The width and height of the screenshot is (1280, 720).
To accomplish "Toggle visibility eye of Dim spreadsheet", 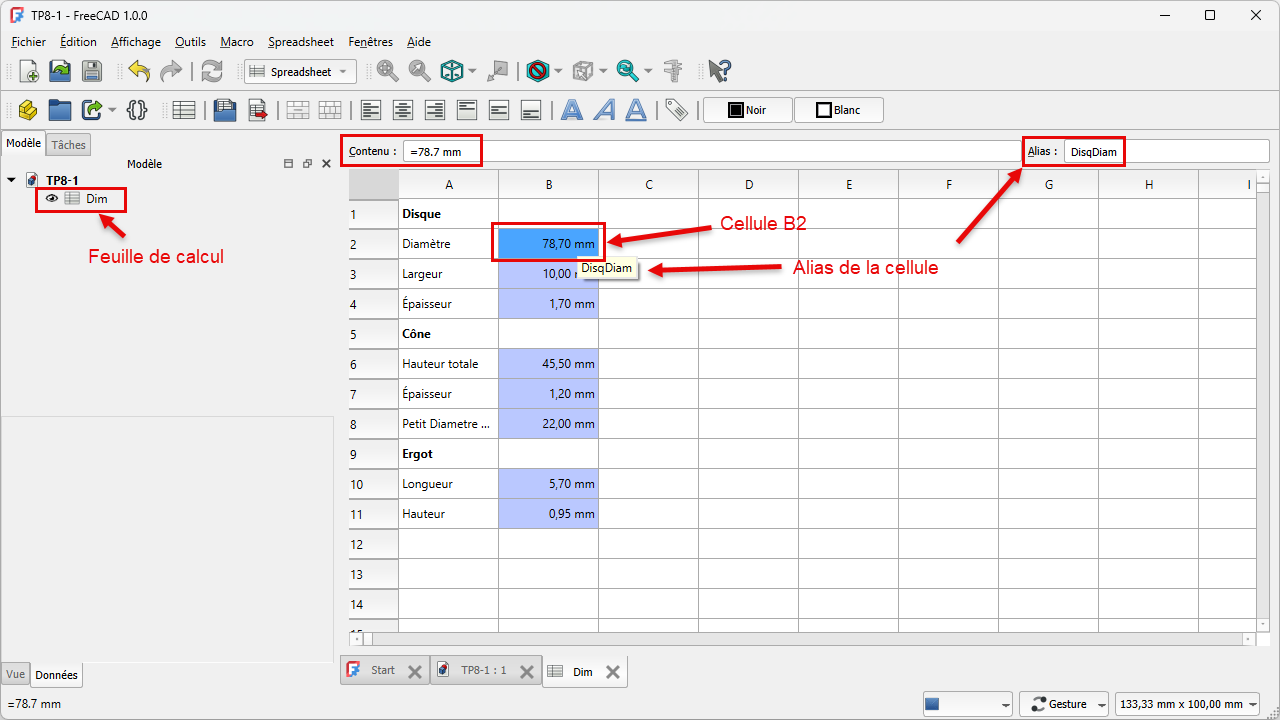I will tap(52, 199).
